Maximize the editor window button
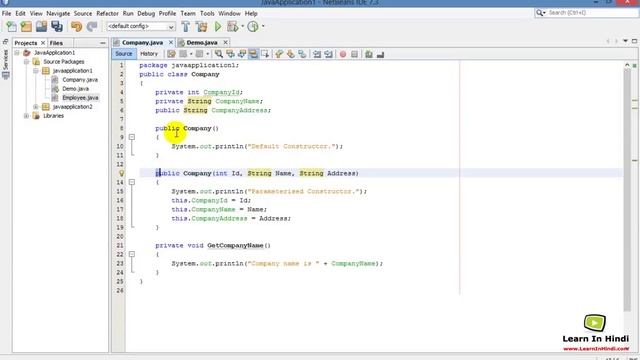This screenshot has height=360, width=640. [x=634, y=41]
